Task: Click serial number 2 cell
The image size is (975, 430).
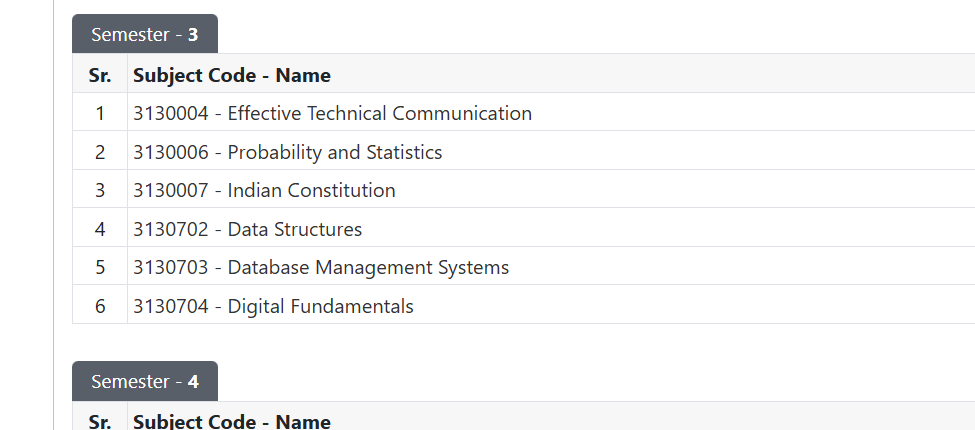Action: pyautogui.click(x=100, y=151)
